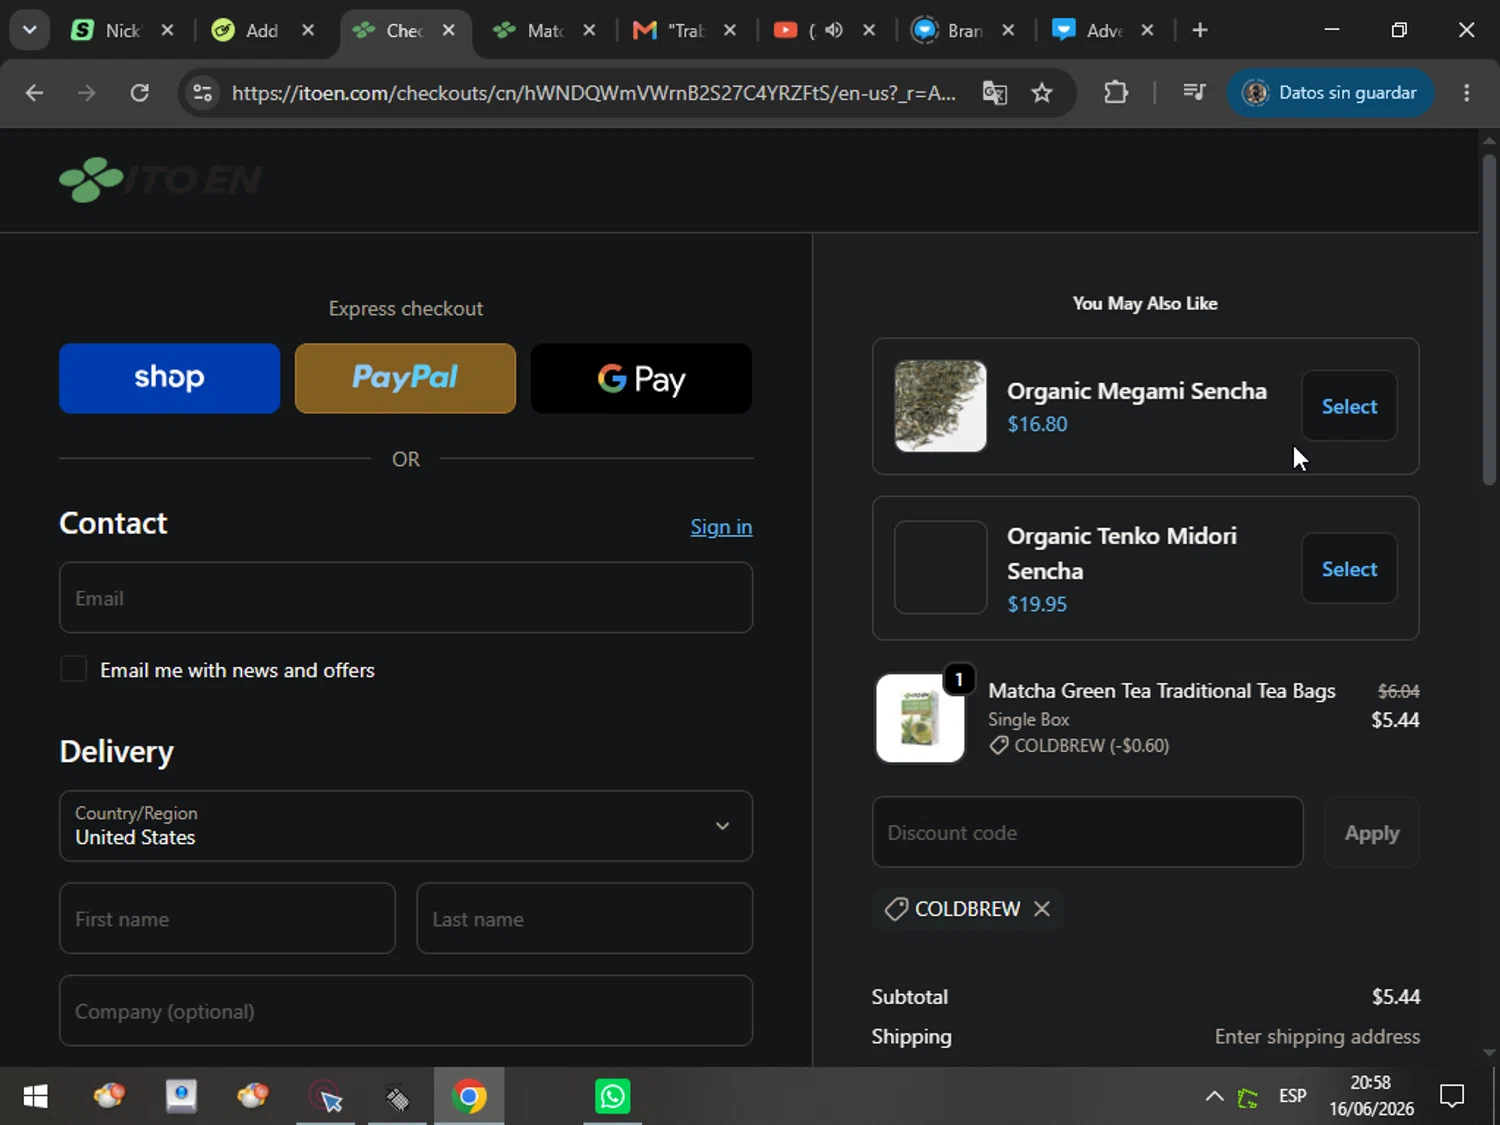Mute the YouTube tab audio icon

[x=833, y=30]
